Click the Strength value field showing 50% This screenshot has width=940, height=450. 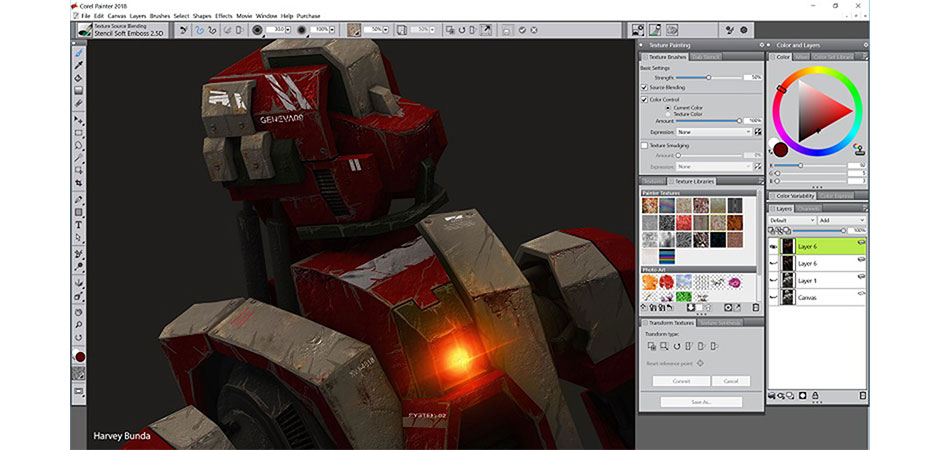tap(752, 77)
